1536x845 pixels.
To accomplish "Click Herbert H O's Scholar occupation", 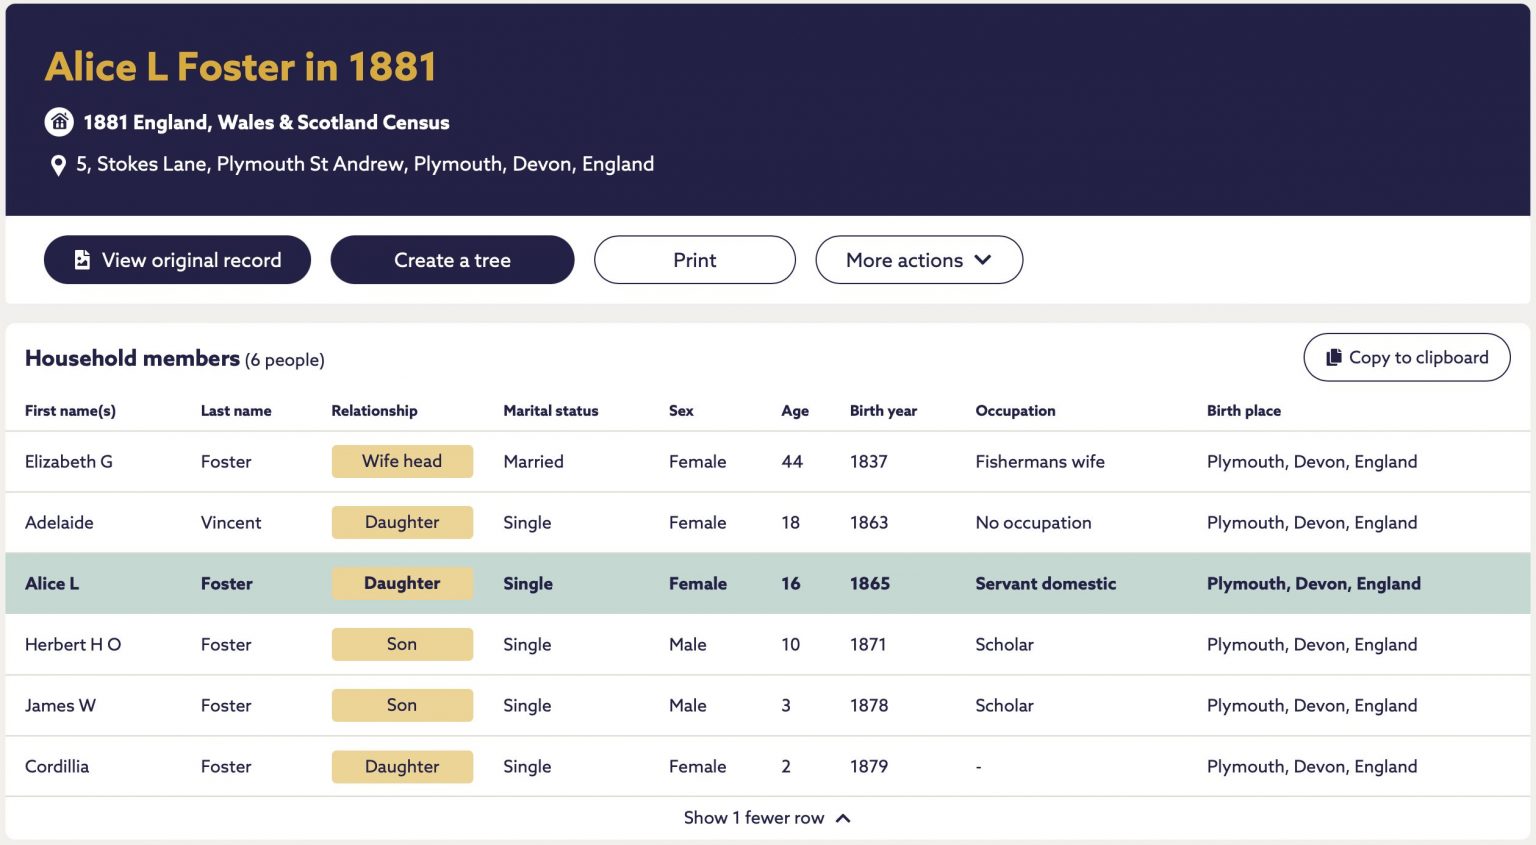I will pos(1004,645).
